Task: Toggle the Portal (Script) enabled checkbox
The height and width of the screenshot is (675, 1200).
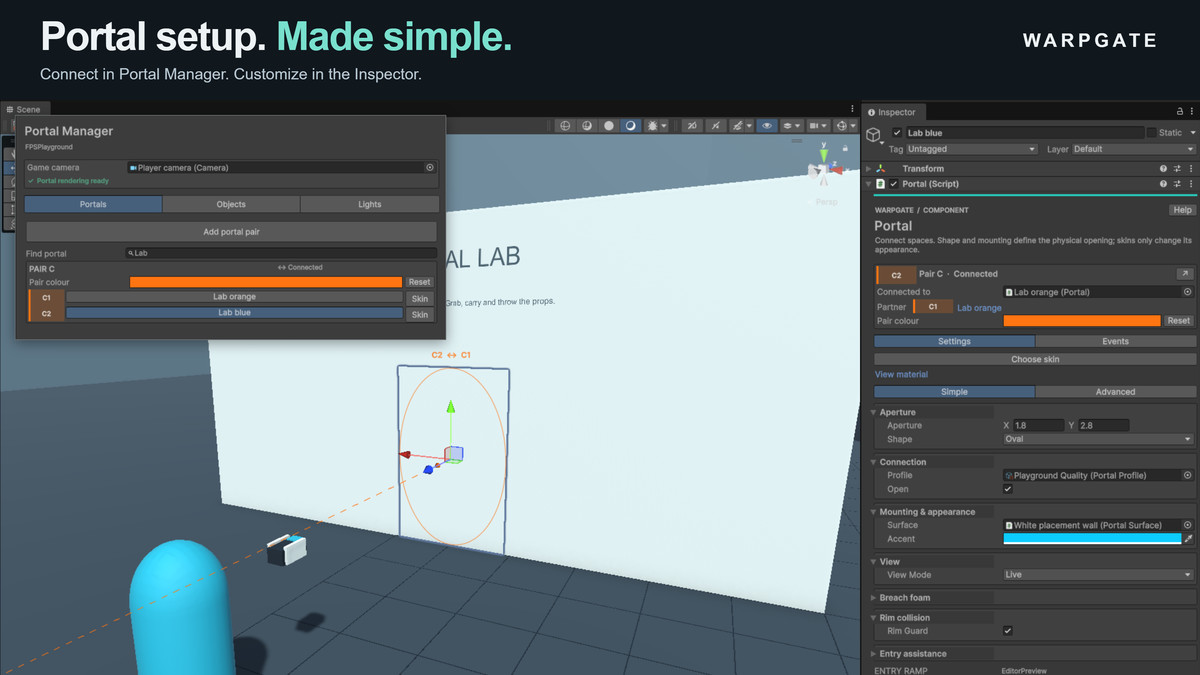Action: tap(894, 184)
